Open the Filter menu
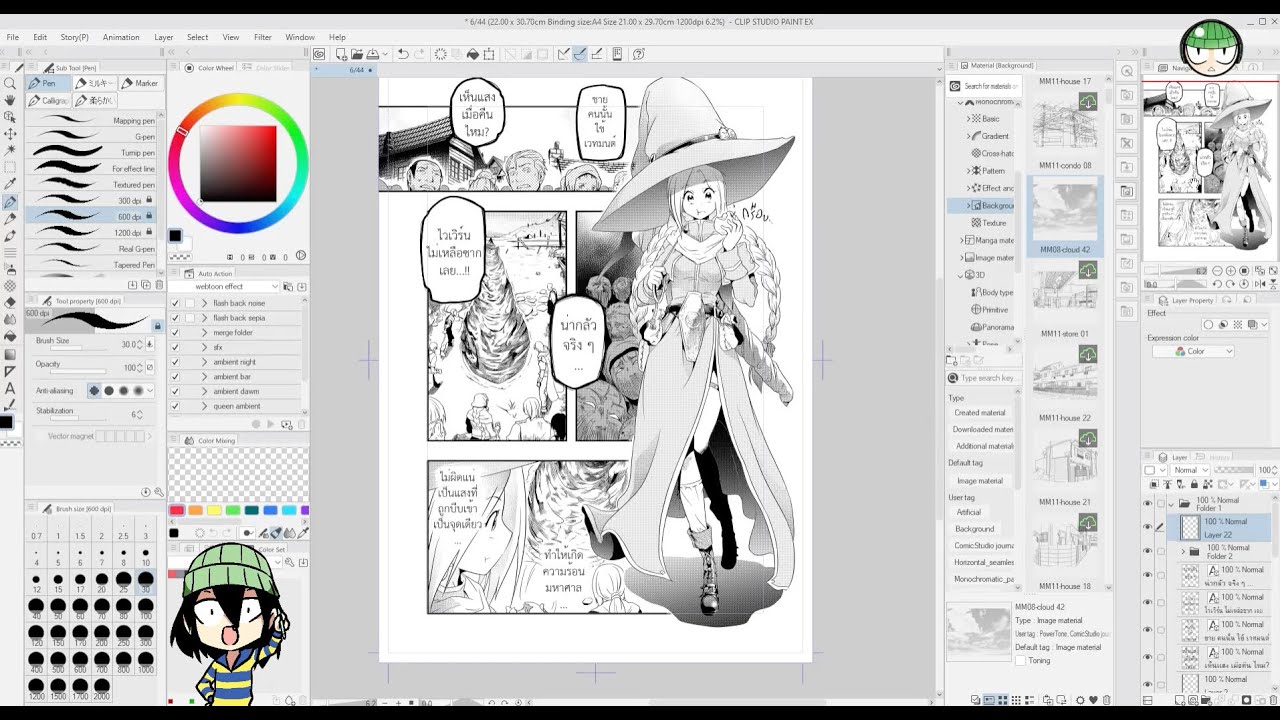 point(263,37)
